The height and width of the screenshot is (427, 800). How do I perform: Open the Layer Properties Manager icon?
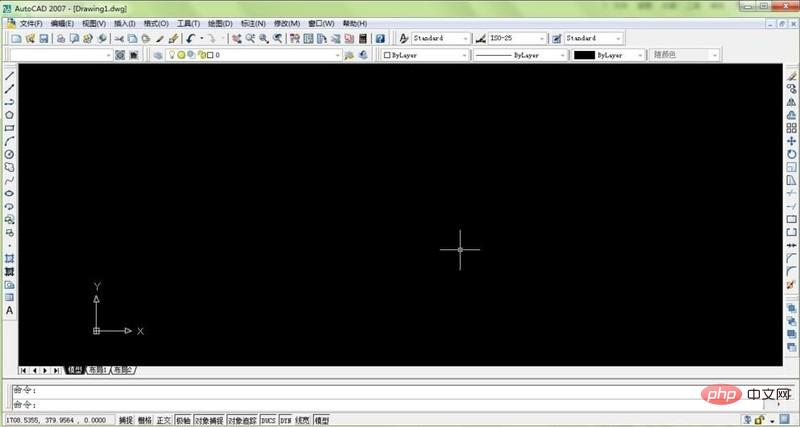(158, 55)
